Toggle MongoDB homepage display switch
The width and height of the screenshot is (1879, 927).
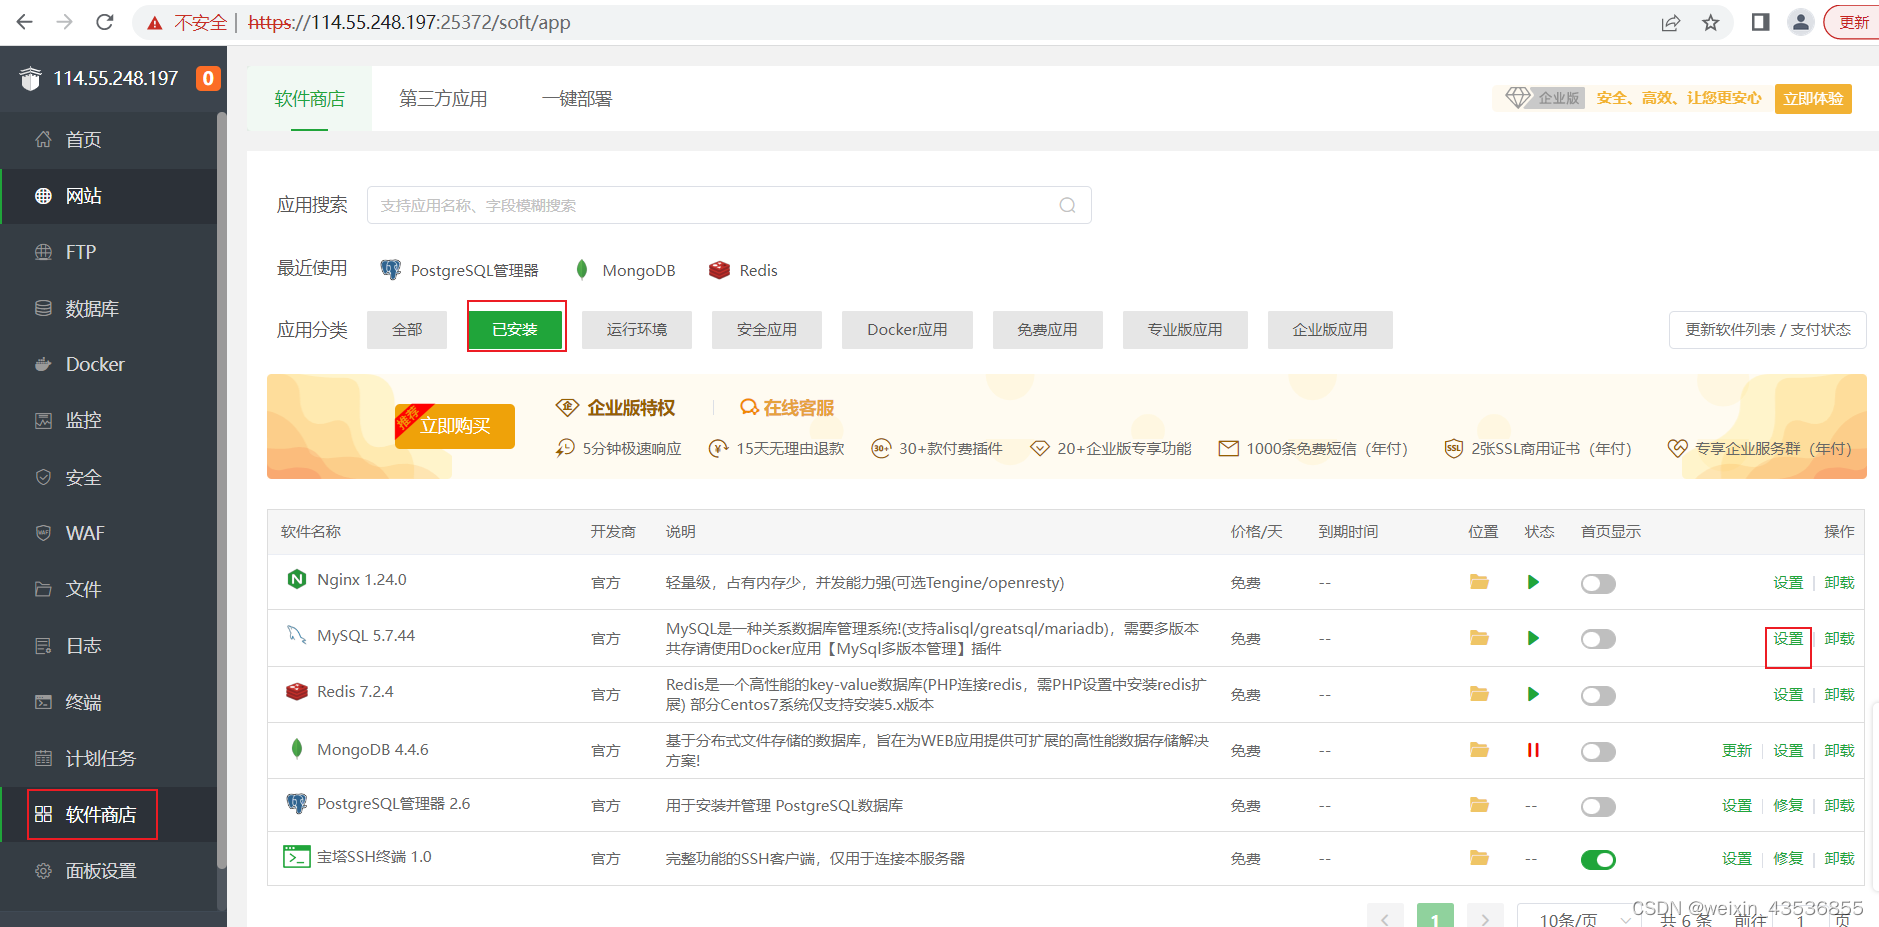(1598, 752)
